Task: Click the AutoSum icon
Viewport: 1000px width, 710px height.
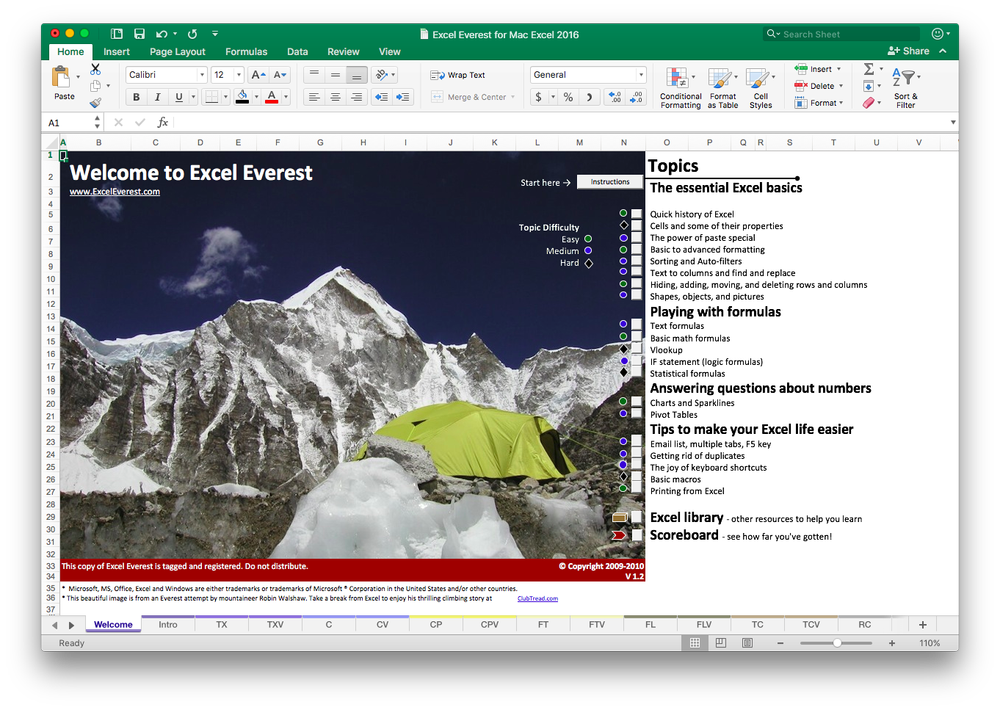Action: [867, 69]
